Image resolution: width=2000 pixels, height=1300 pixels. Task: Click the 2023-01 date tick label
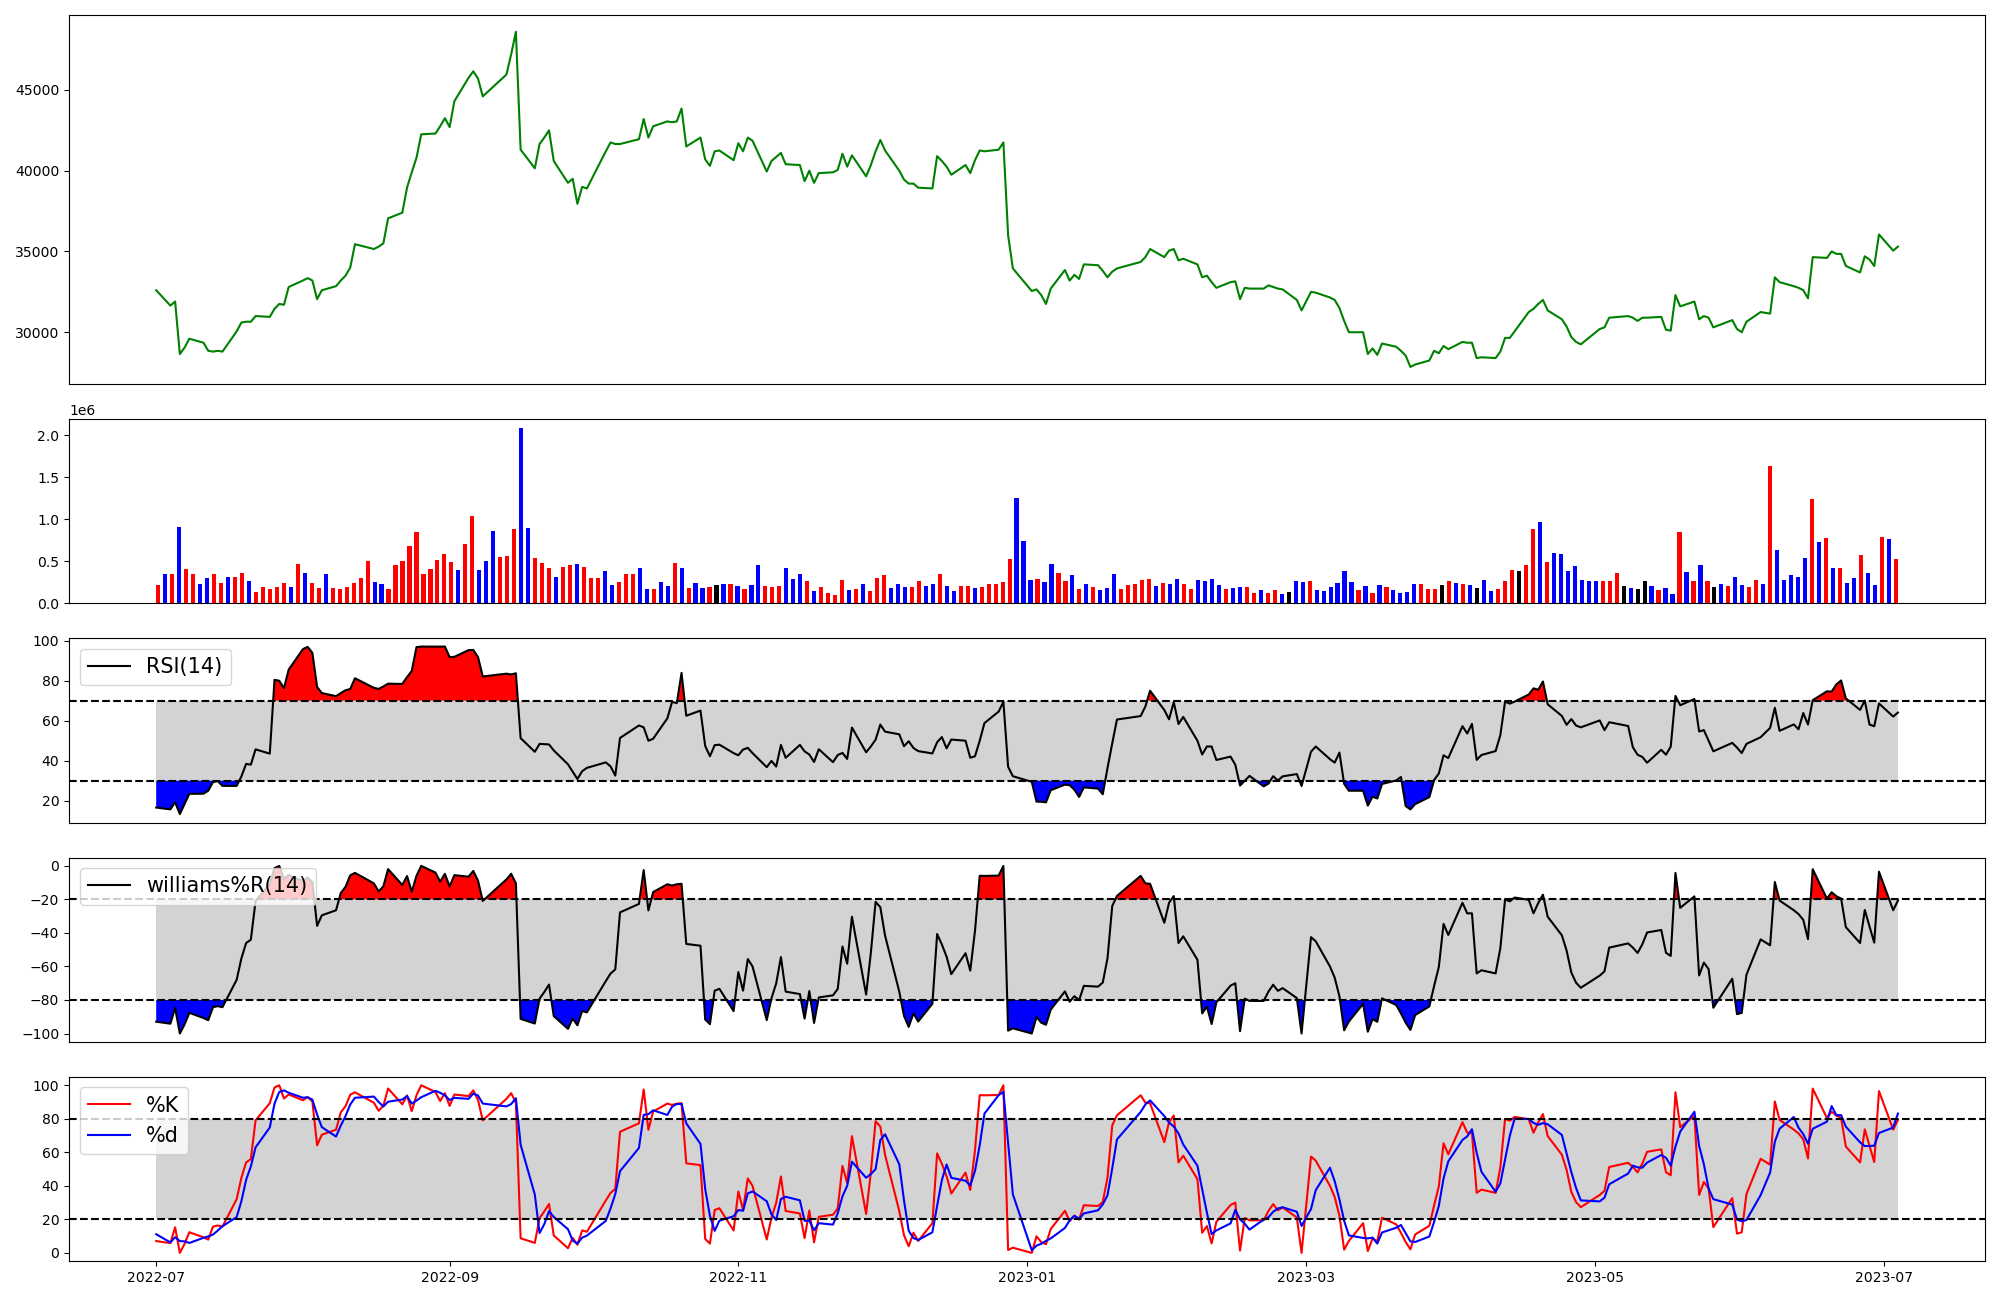[1027, 1277]
